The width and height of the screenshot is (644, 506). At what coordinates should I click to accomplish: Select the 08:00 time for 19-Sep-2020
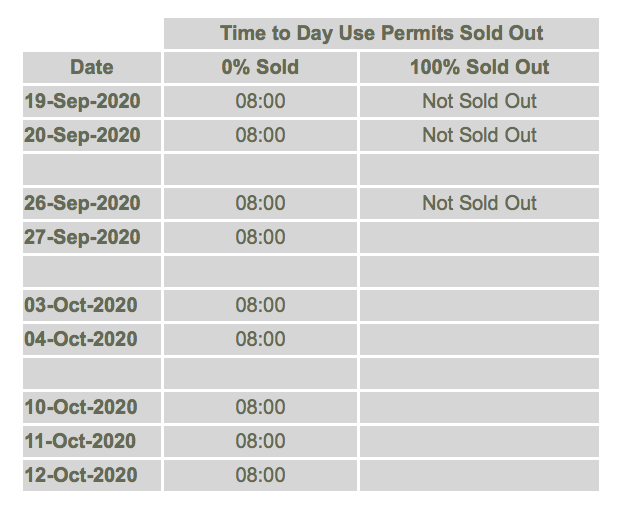pyautogui.click(x=260, y=101)
